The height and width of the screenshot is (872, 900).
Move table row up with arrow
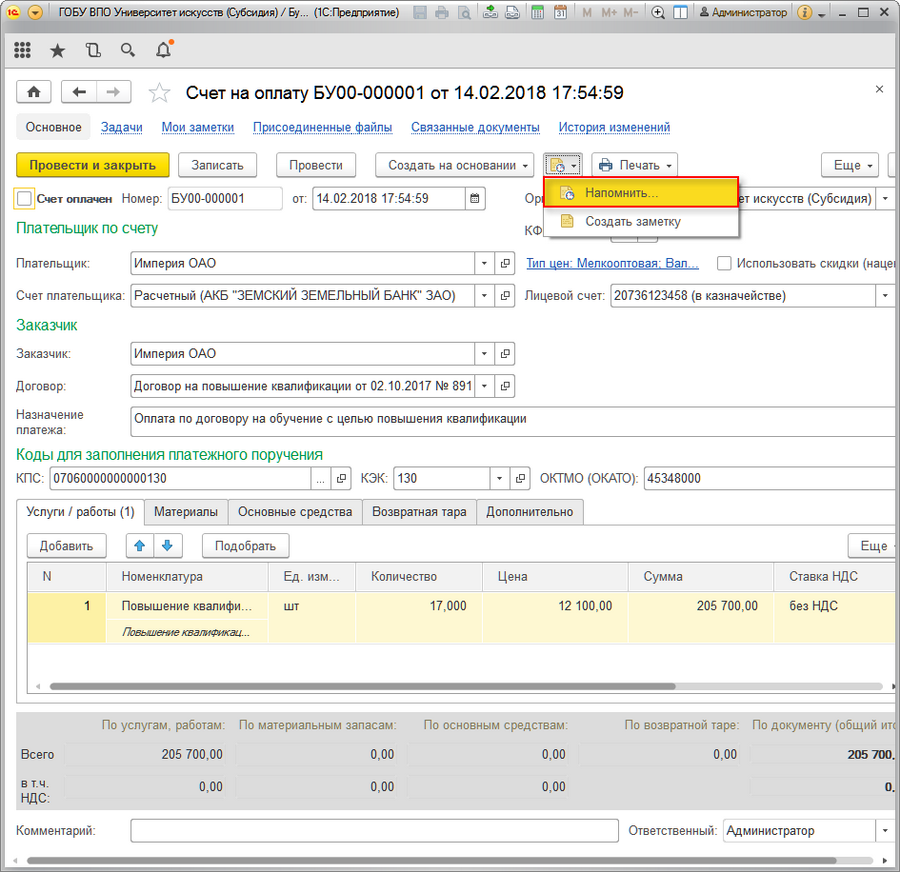(x=140, y=546)
